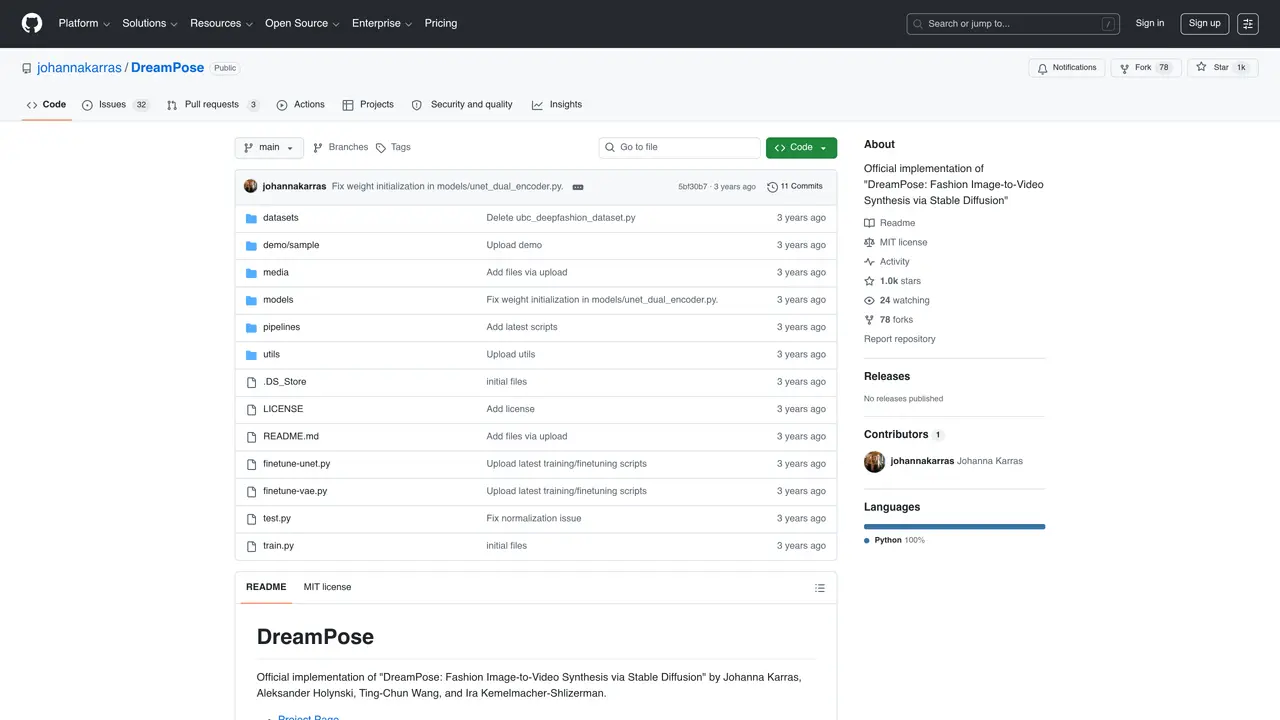
Task: Click the Search or jump to field
Action: tap(1014, 23)
